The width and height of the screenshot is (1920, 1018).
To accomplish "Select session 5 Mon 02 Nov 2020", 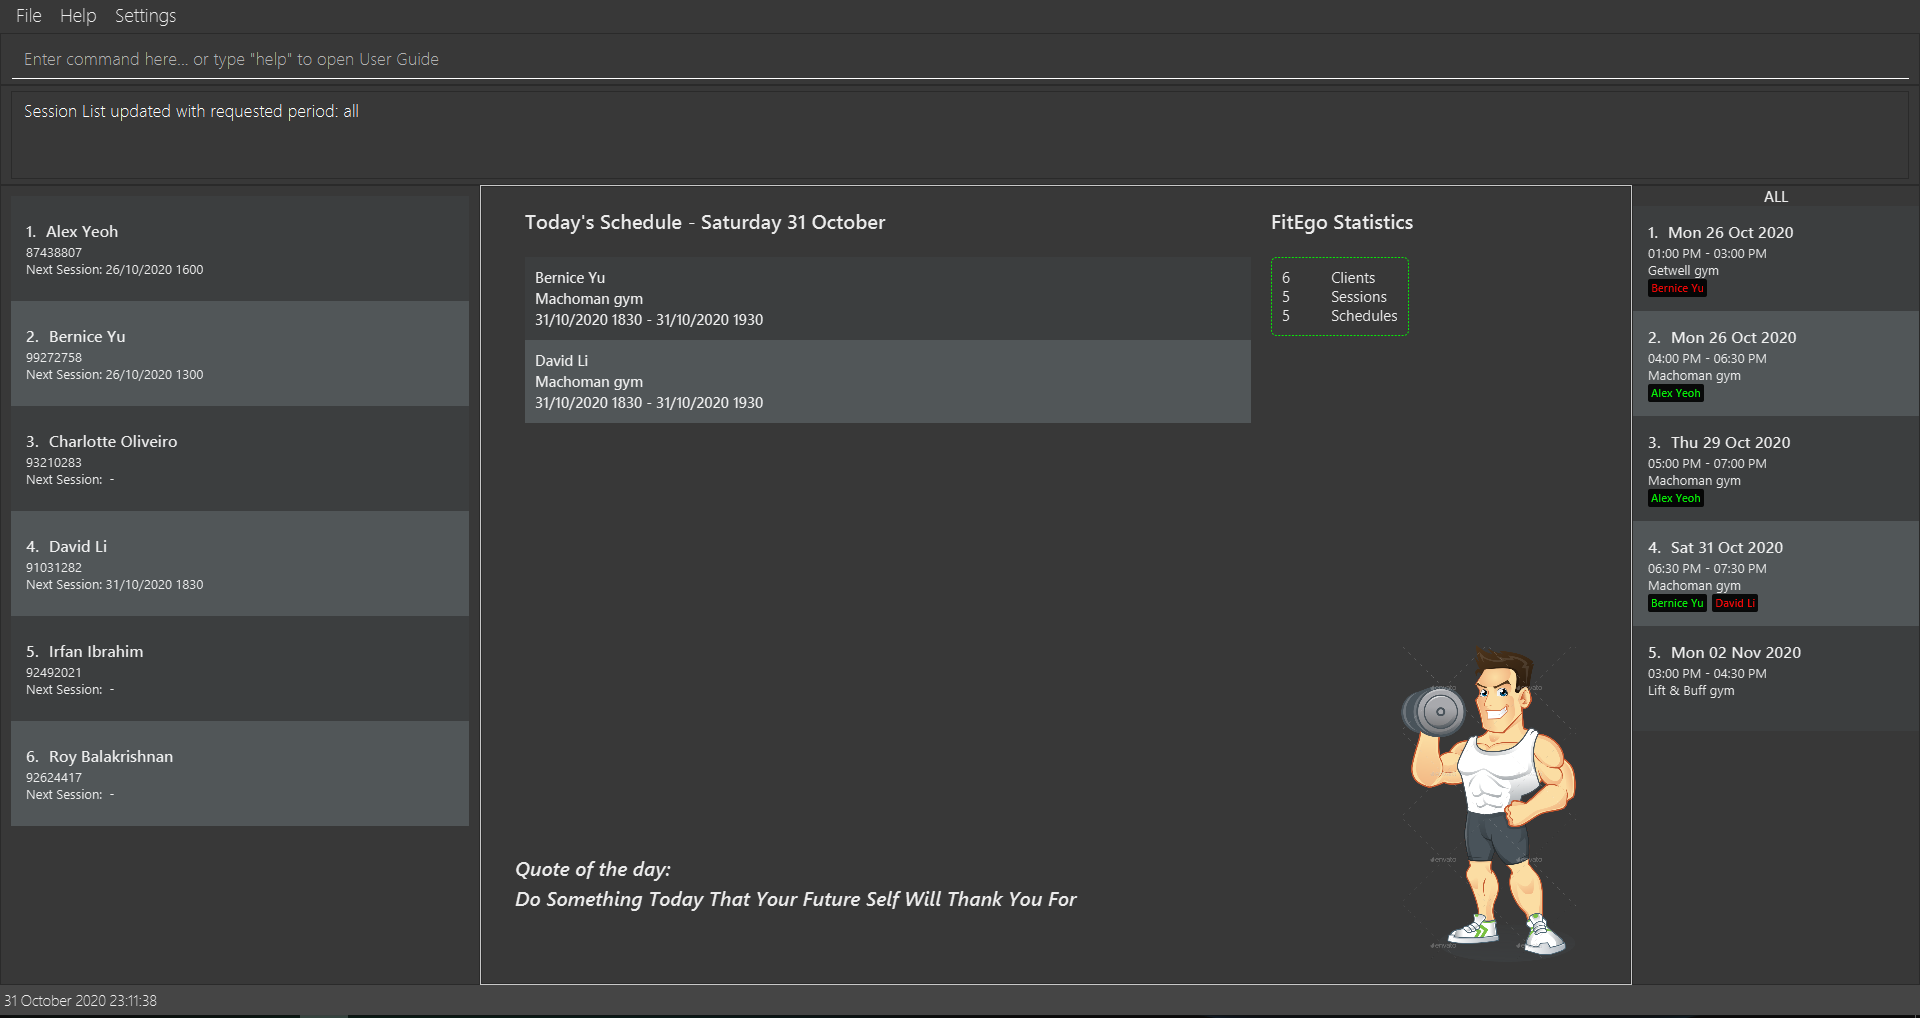I will point(1776,678).
